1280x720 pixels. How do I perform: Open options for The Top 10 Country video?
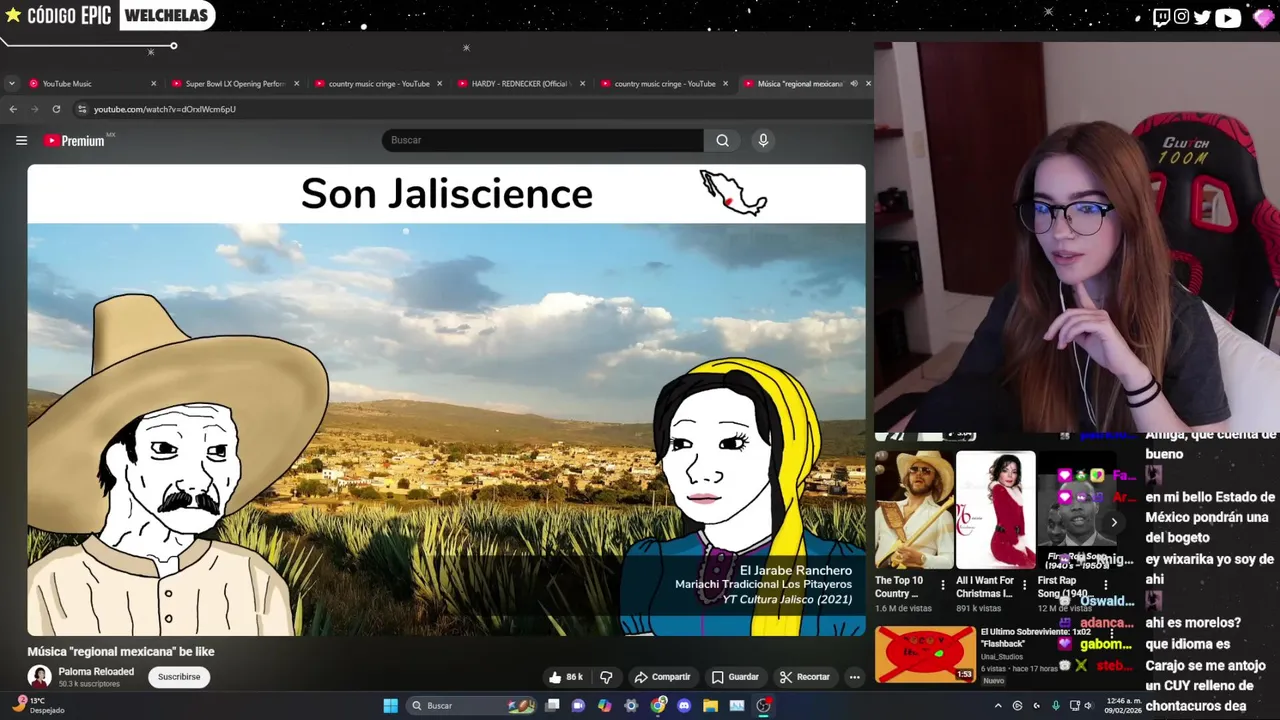[x=942, y=585]
